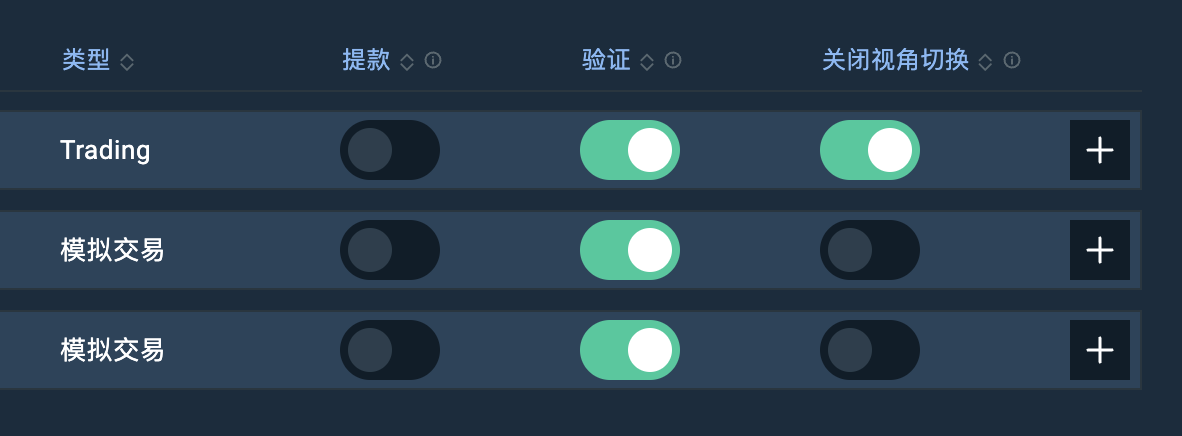Click the 提款 column header label
The width and height of the screenshot is (1182, 436).
(366, 60)
